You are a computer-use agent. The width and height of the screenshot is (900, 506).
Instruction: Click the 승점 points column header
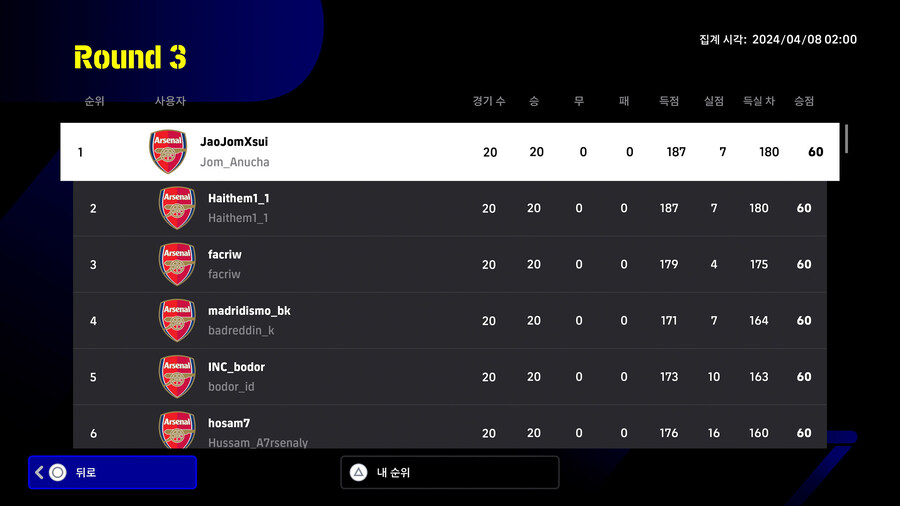(x=804, y=101)
